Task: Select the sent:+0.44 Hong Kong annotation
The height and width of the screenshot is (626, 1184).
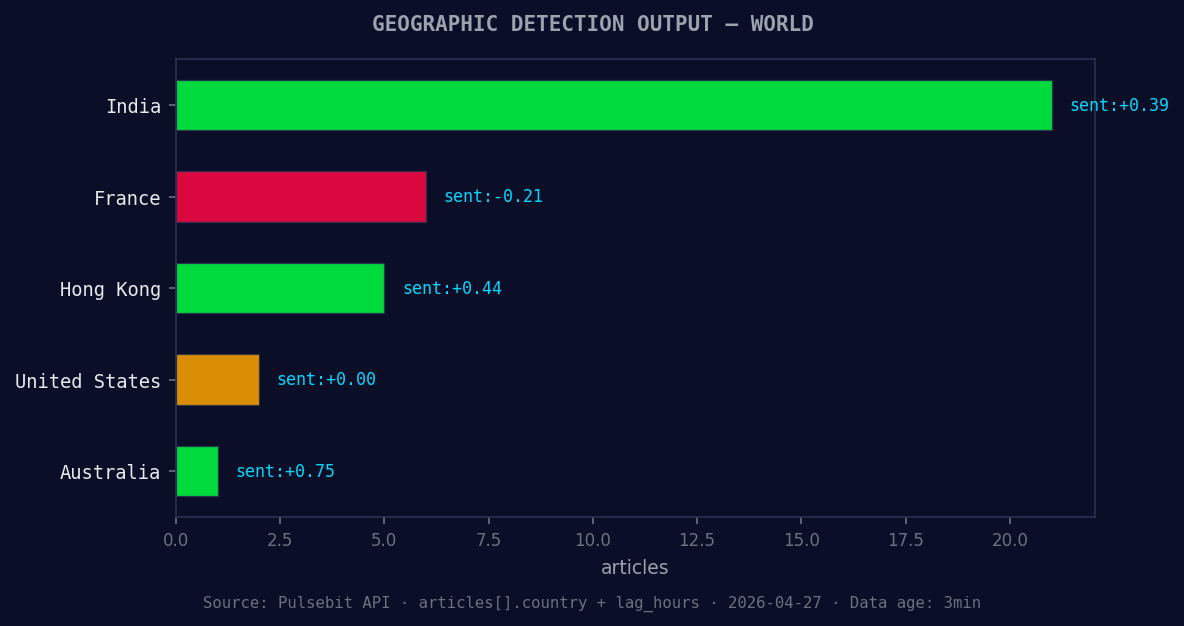Action: click(452, 288)
